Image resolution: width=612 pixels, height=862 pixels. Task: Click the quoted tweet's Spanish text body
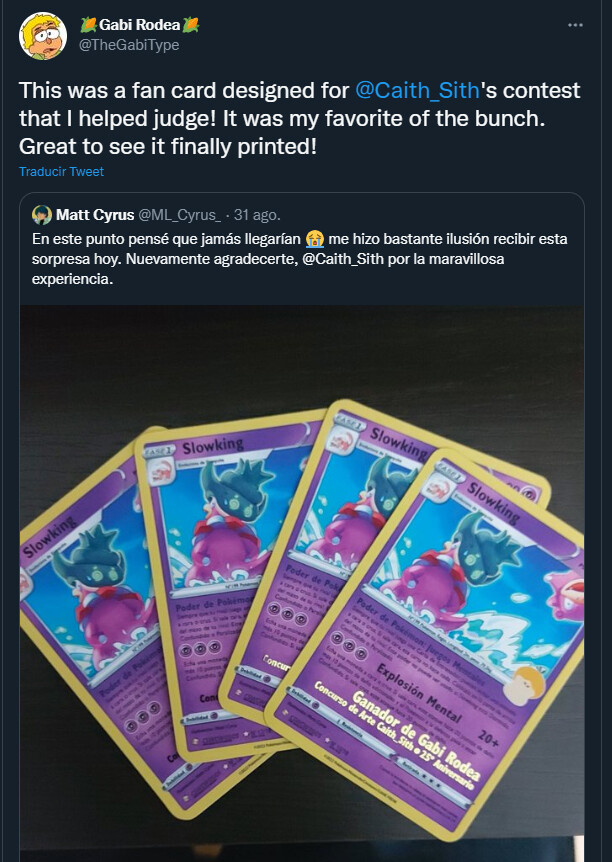(300, 259)
